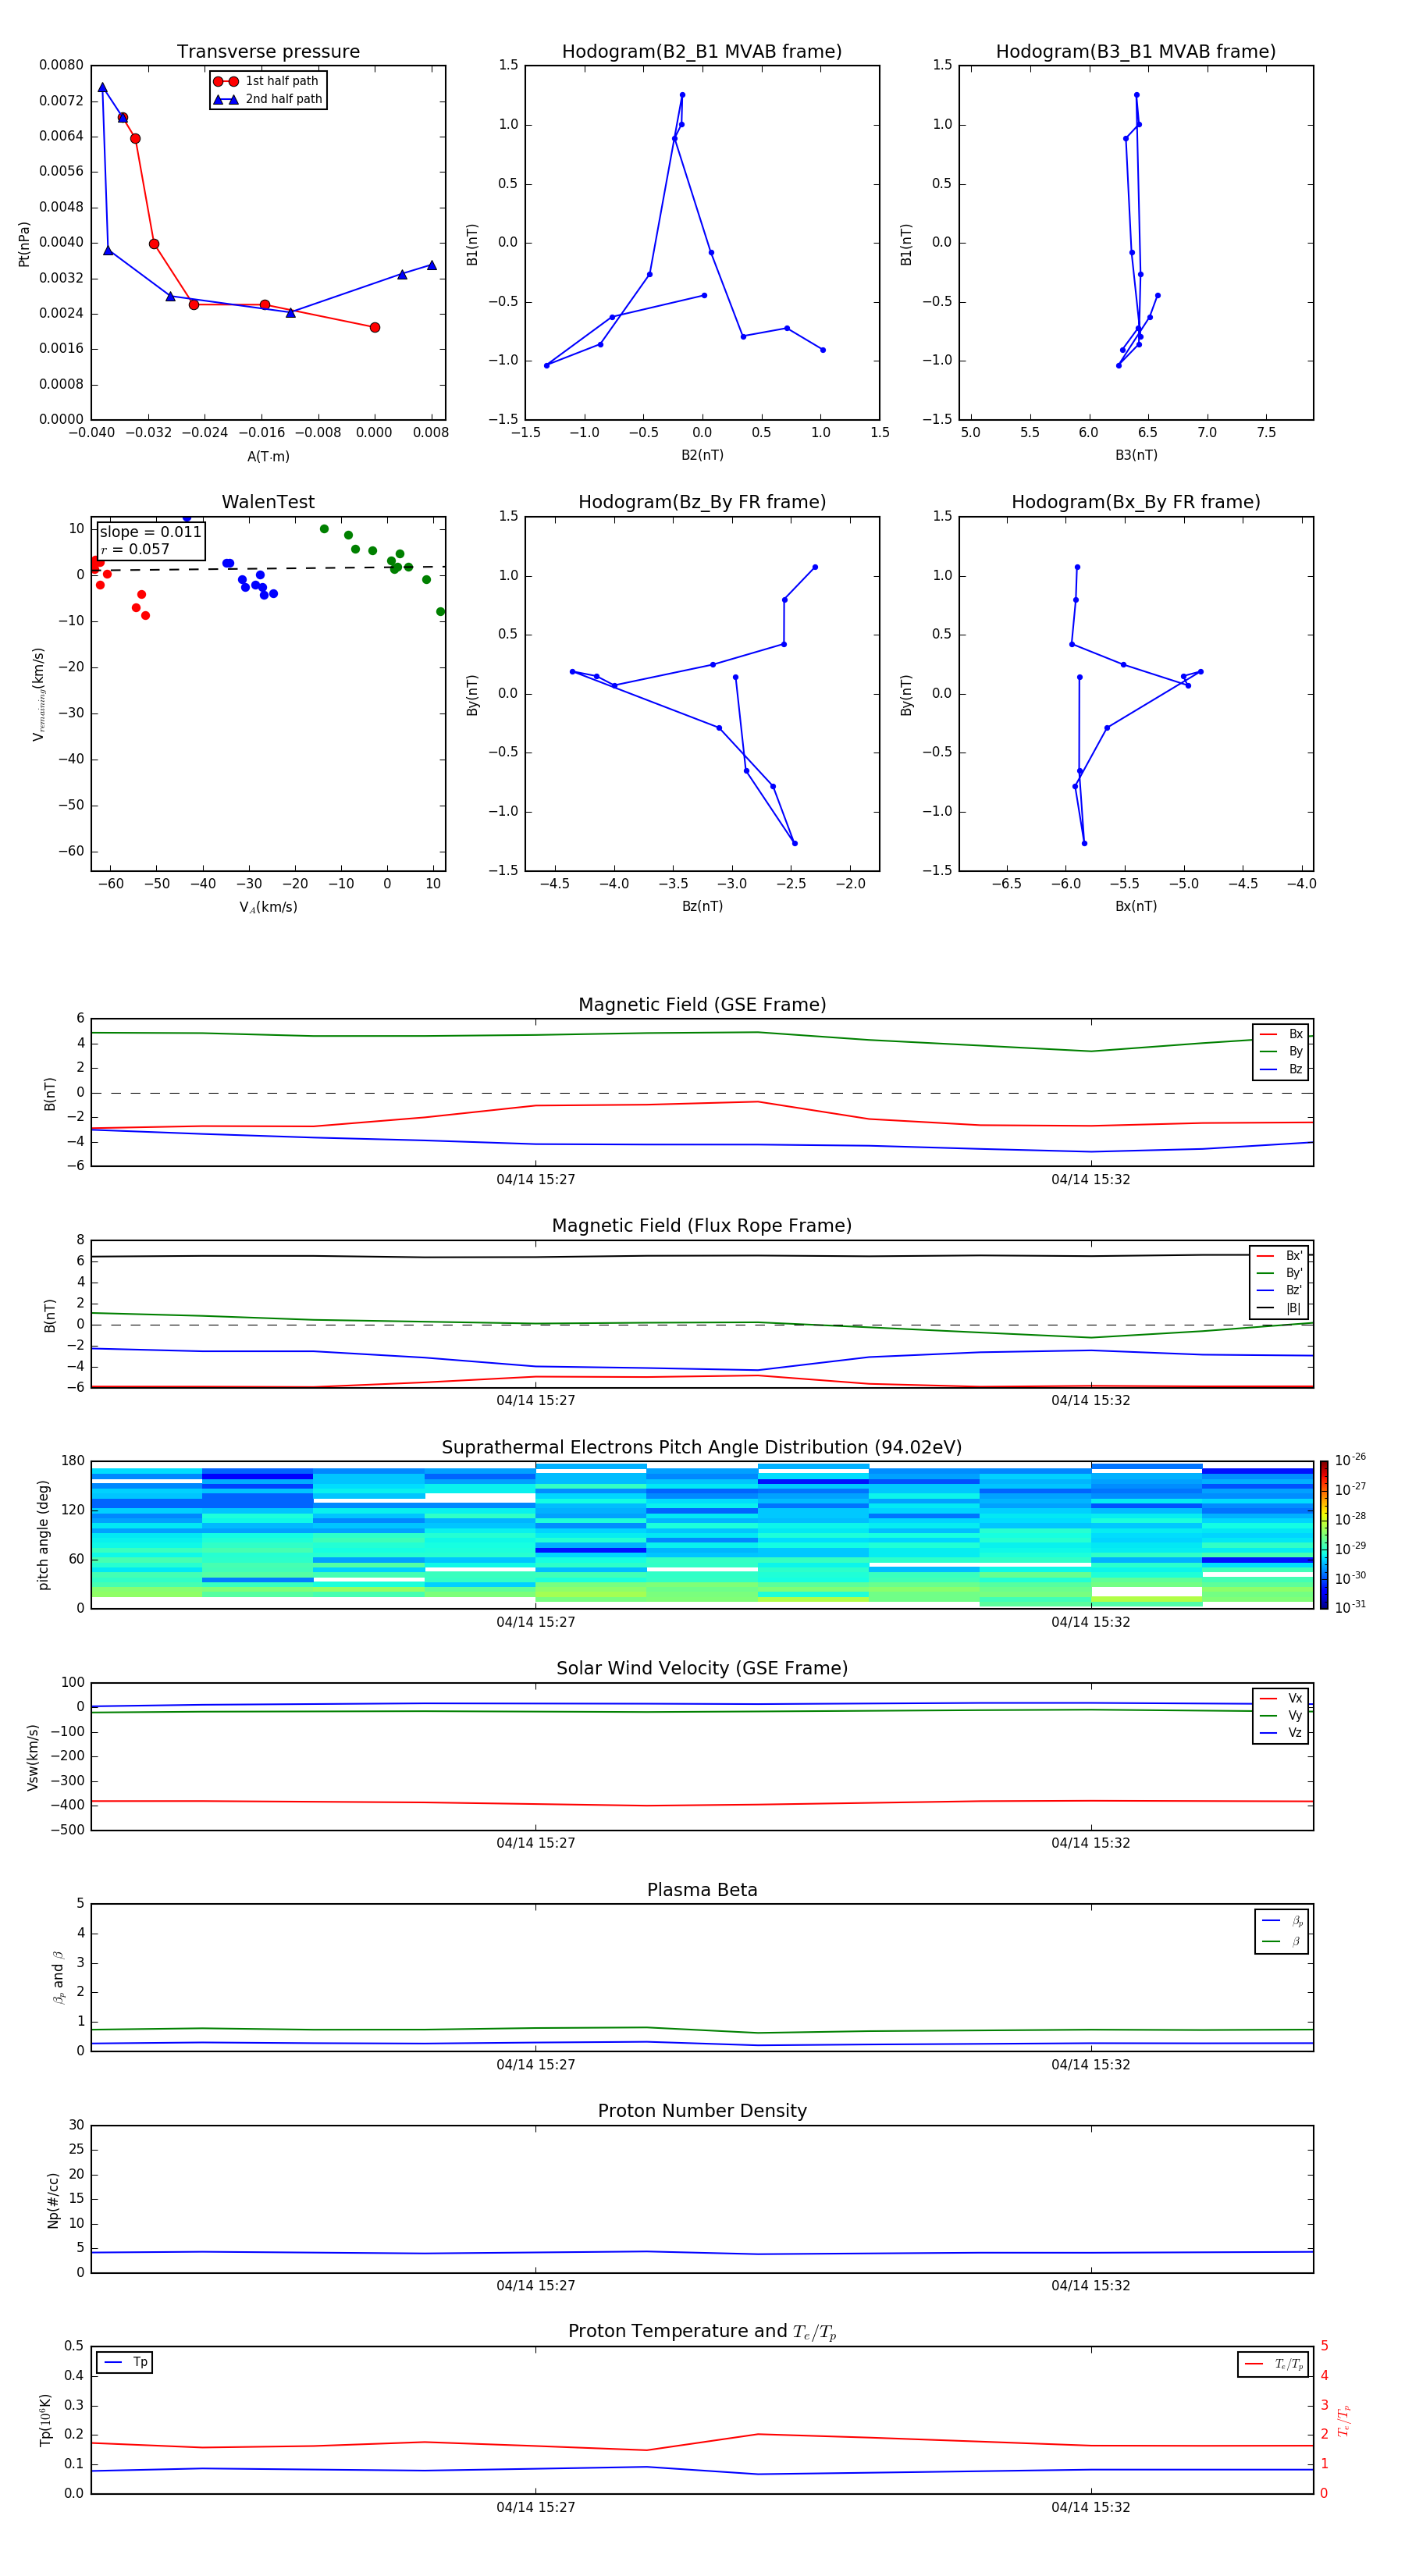Click the 'Transverse pressure' plot title
This screenshot has height=2576, width=1405.
point(268,51)
